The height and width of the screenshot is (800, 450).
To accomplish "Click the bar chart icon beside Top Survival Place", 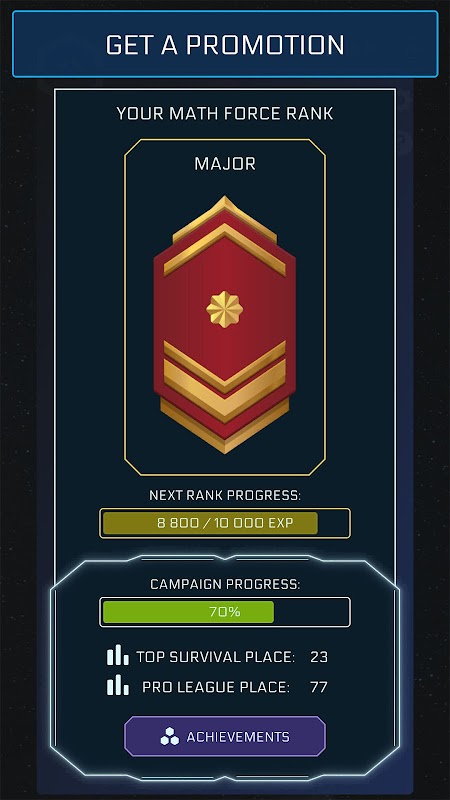I will [118, 655].
